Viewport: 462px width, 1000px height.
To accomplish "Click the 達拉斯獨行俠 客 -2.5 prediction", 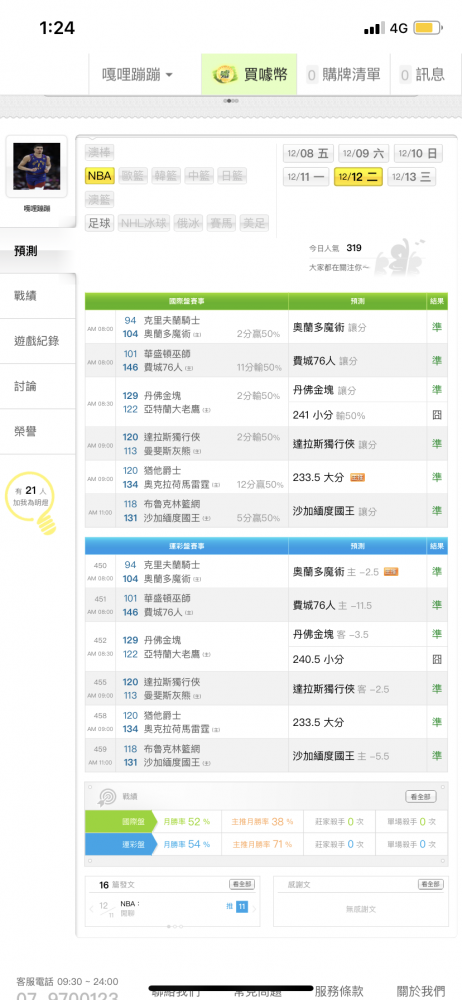I will [341, 689].
